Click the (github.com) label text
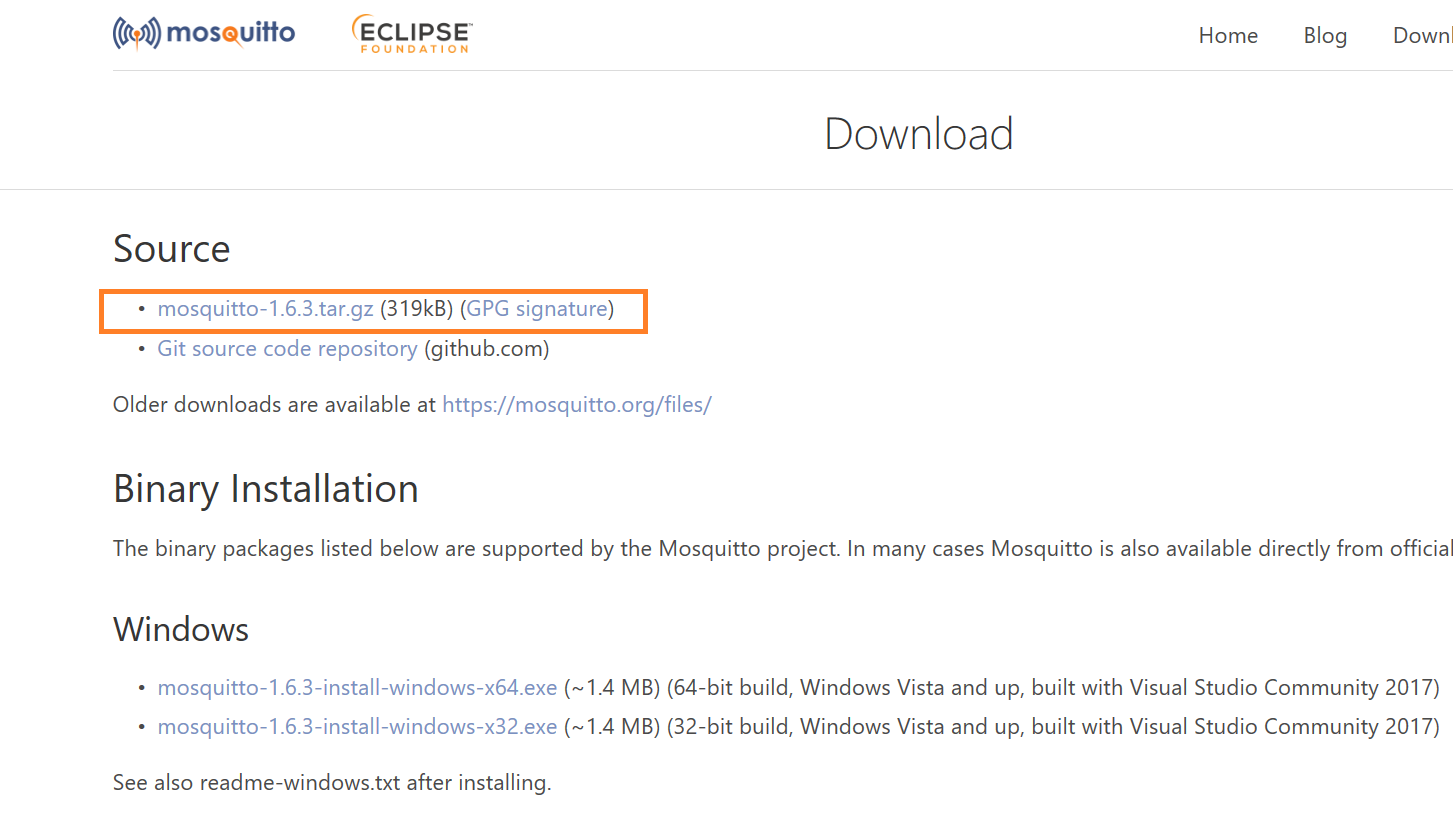The width and height of the screenshot is (1453, 821). 487,349
